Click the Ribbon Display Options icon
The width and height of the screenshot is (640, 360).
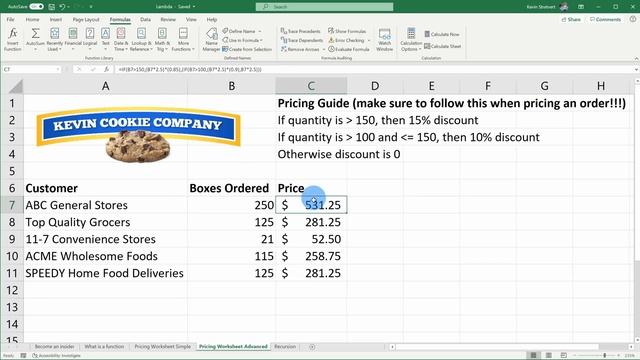(x=581, y=7)
